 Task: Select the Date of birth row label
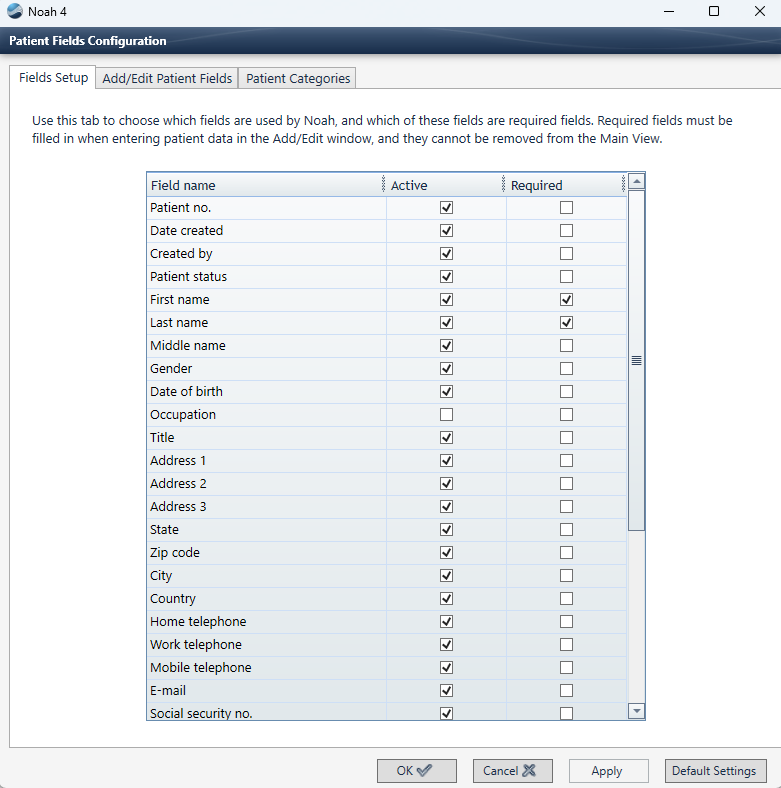pyautogui.click(x=186, y=391)
